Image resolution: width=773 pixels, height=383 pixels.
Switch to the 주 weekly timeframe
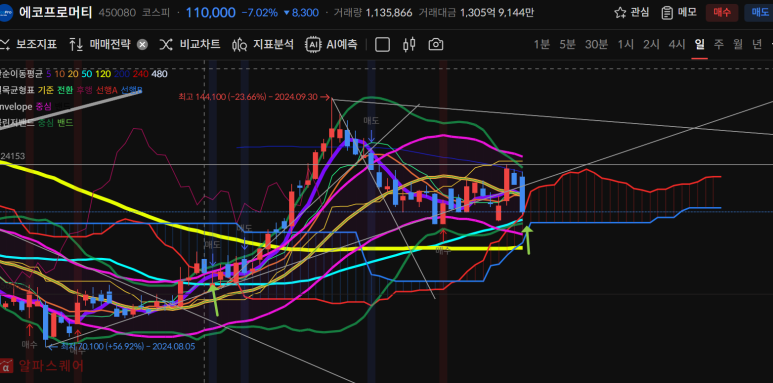point(719,44)
